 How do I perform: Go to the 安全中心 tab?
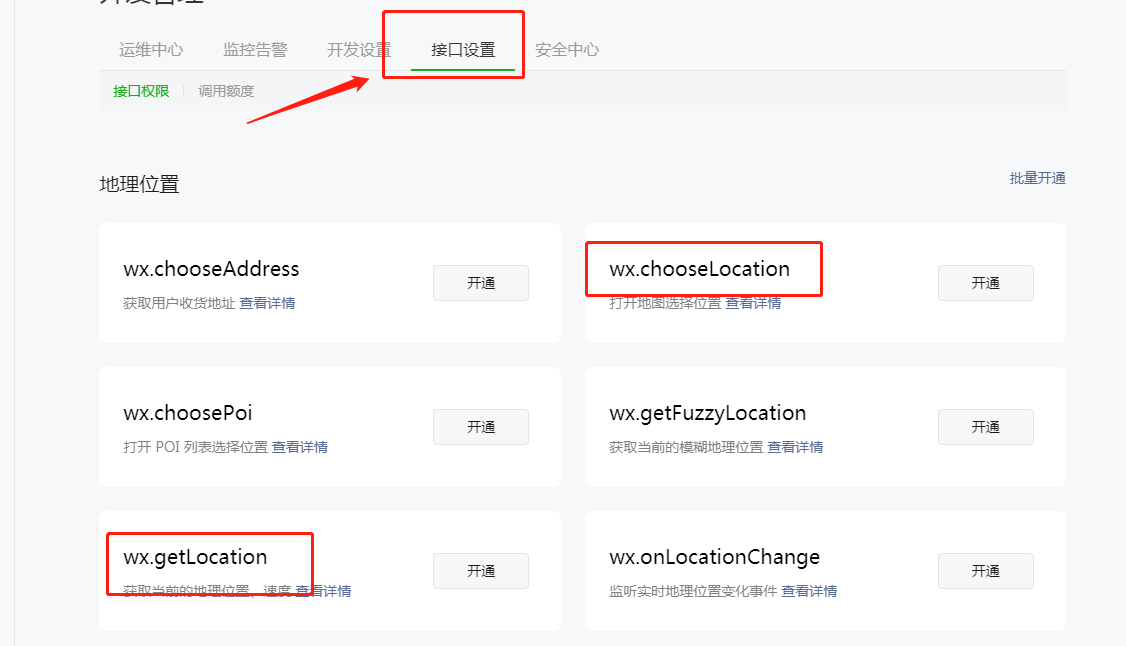pos(567,50)
